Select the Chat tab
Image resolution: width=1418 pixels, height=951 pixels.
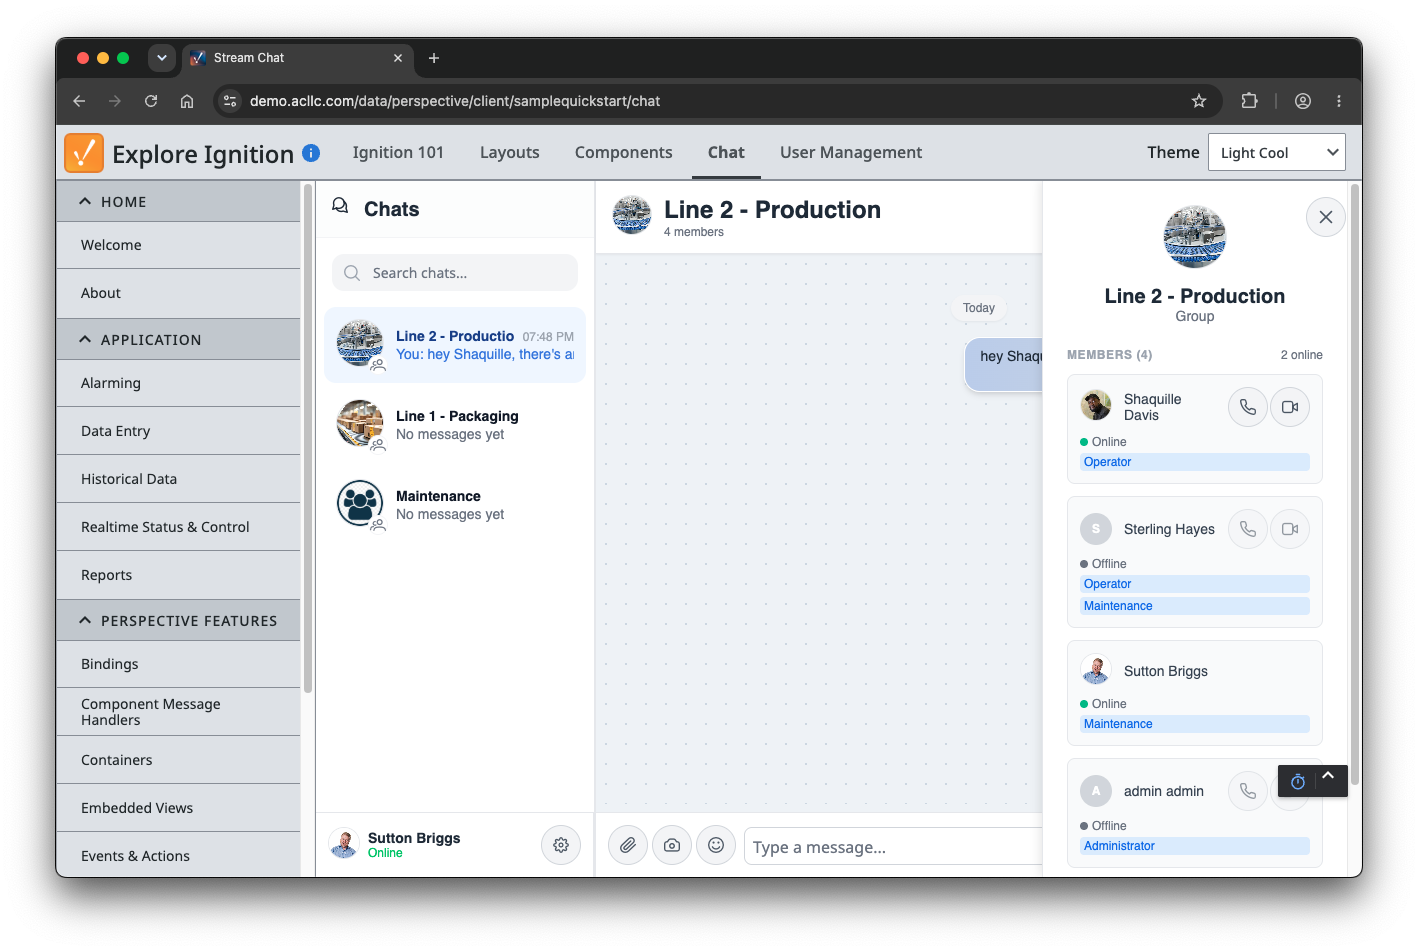pos(726,152)
